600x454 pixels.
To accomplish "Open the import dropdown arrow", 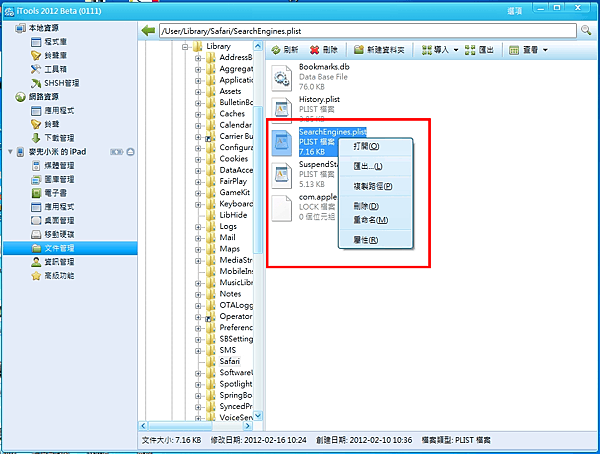I will pos(456,50).
